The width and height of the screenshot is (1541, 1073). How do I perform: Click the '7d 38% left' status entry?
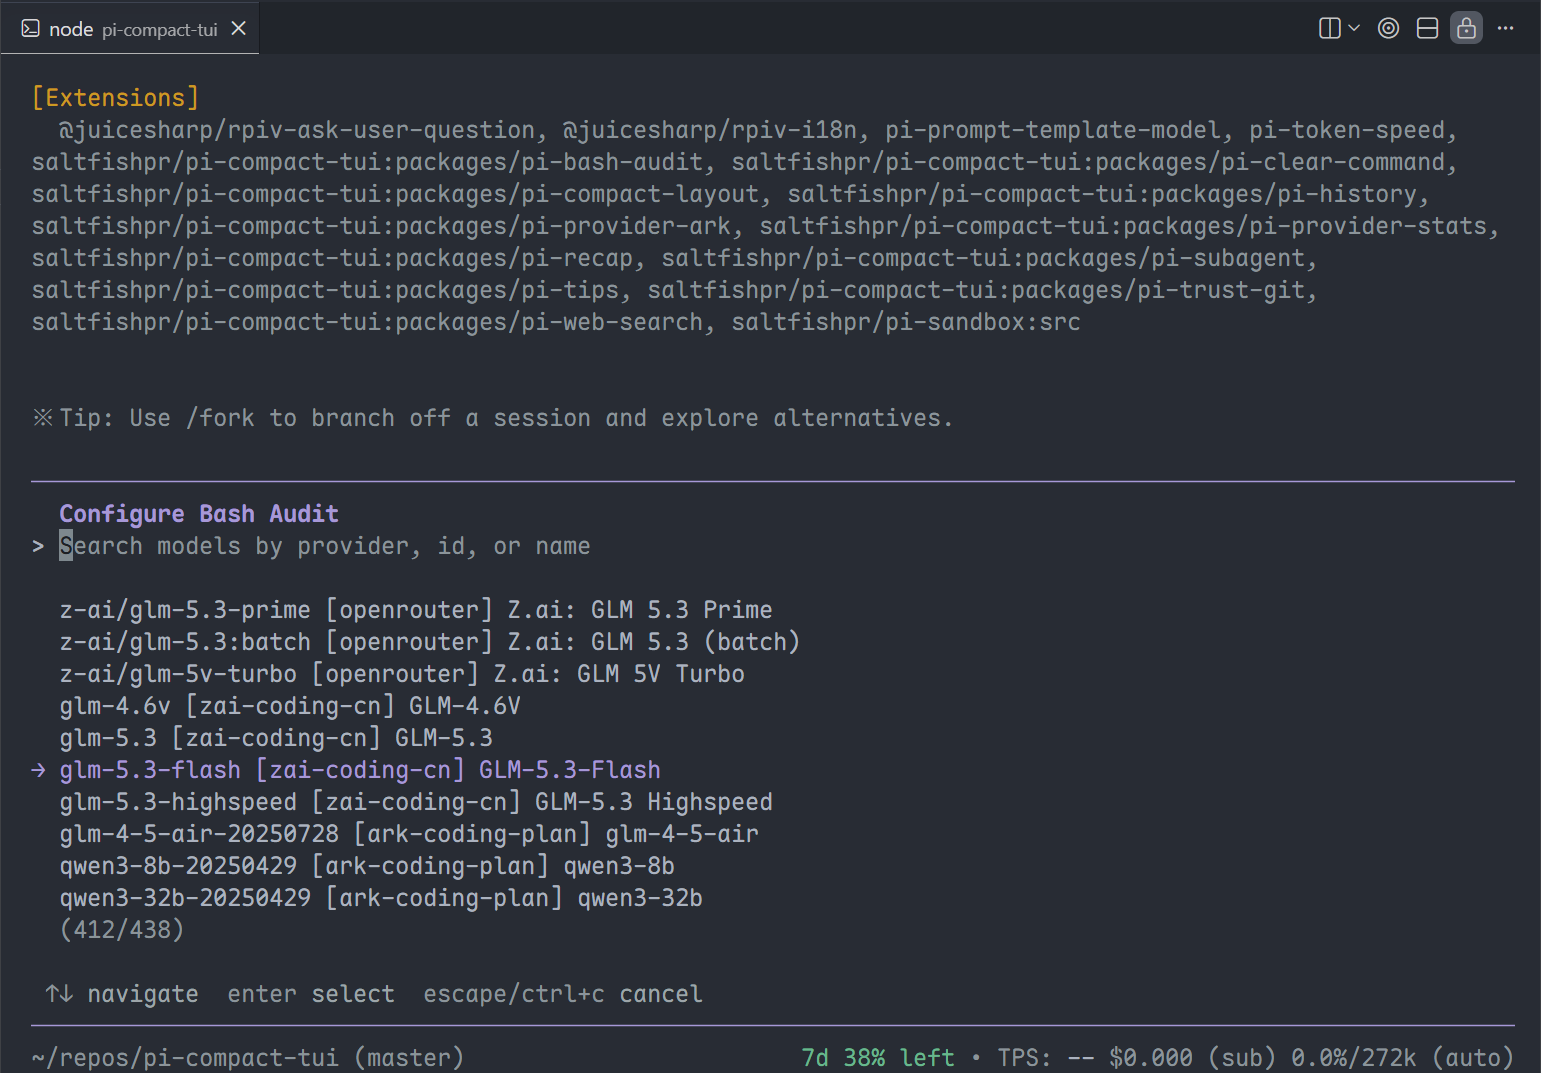coord(878,1058)
